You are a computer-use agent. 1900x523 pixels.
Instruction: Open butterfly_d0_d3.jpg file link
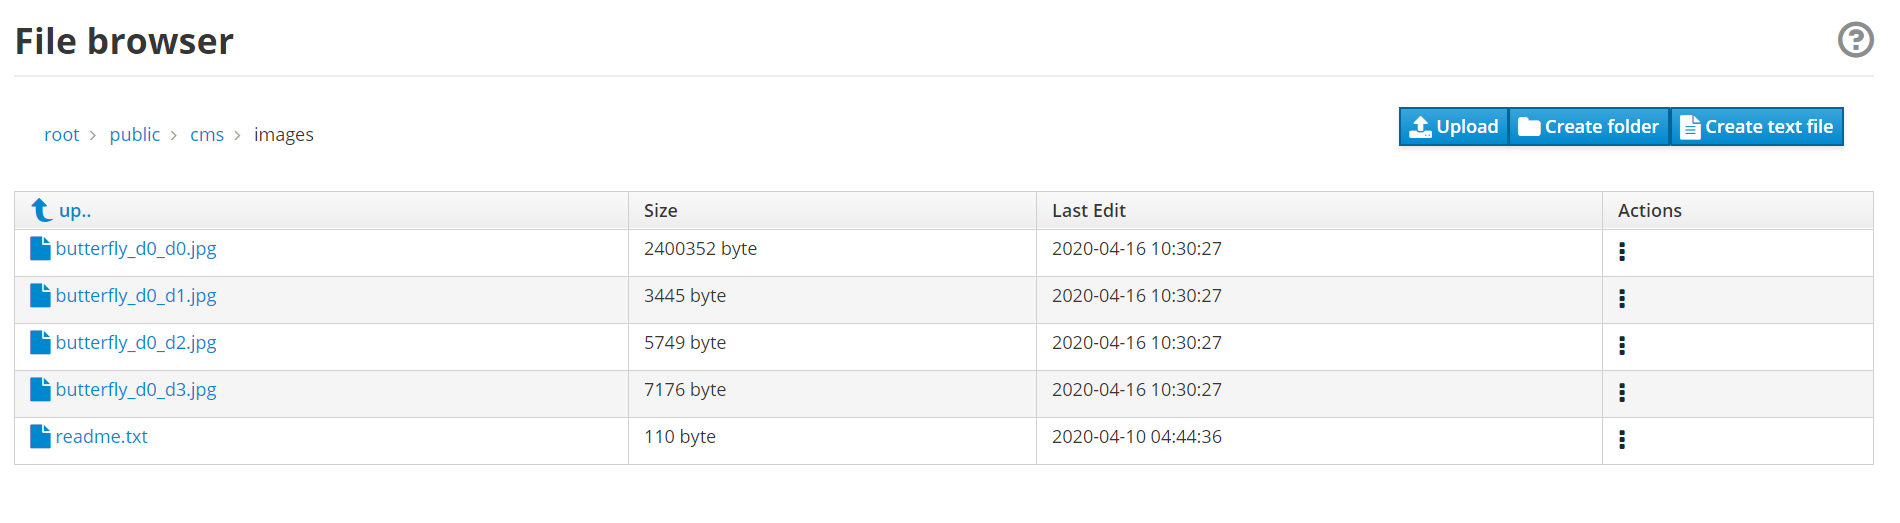[136, 390]
